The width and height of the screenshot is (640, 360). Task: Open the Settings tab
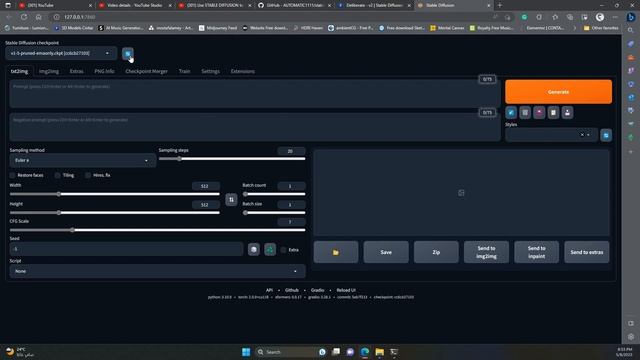(210, 71)
